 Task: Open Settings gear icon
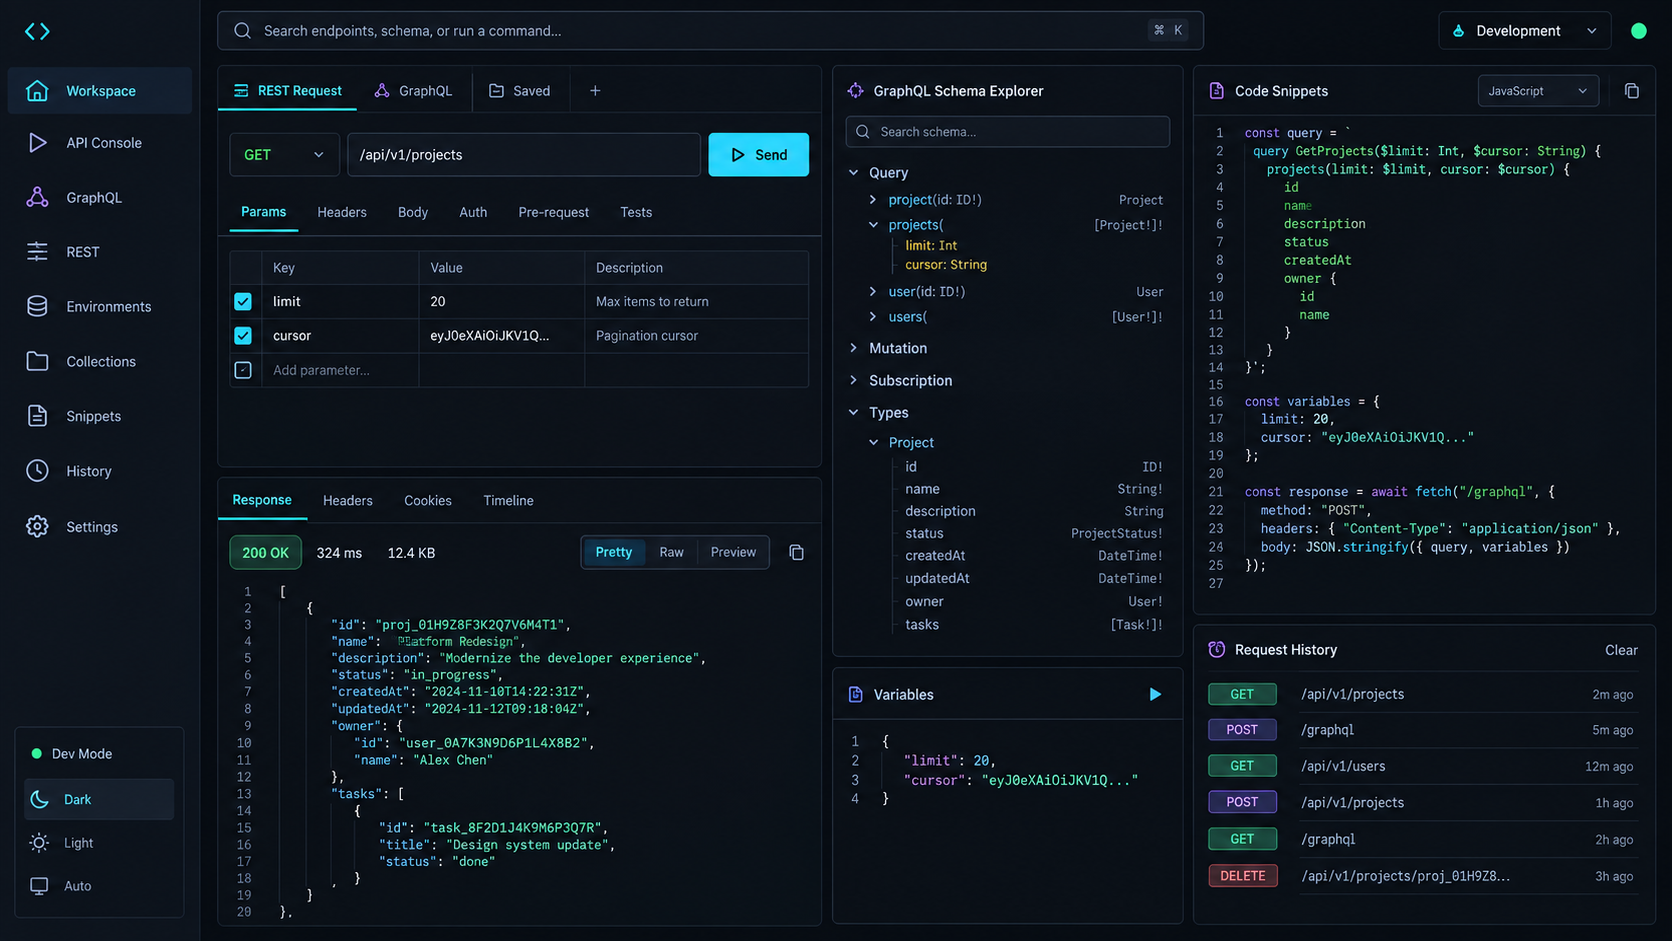click(x=37, y=526)
